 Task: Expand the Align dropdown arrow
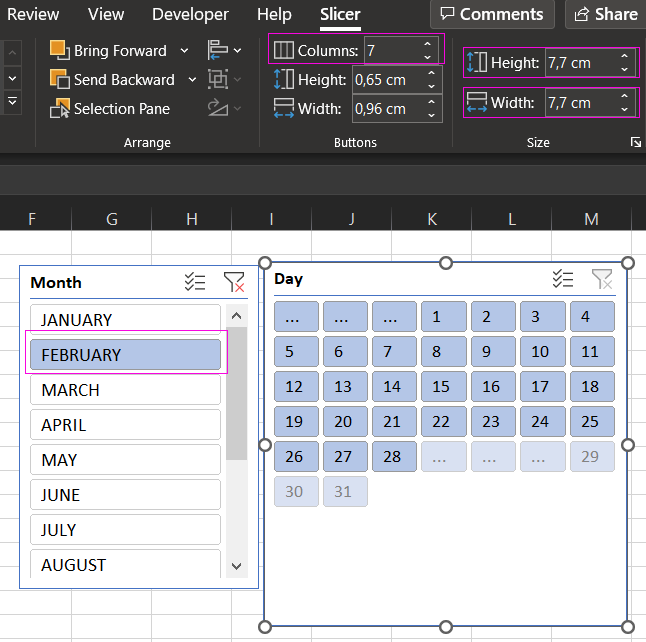(237, 50)
